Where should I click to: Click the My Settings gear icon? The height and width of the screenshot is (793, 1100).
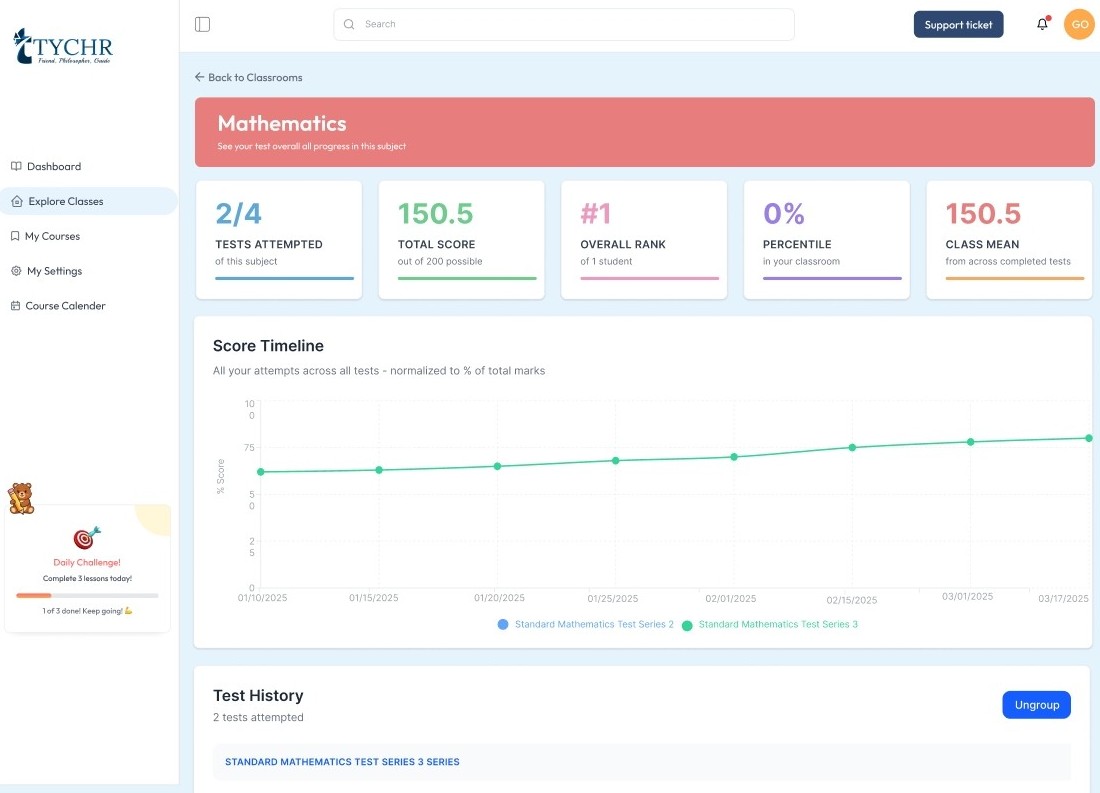[16, 271]
